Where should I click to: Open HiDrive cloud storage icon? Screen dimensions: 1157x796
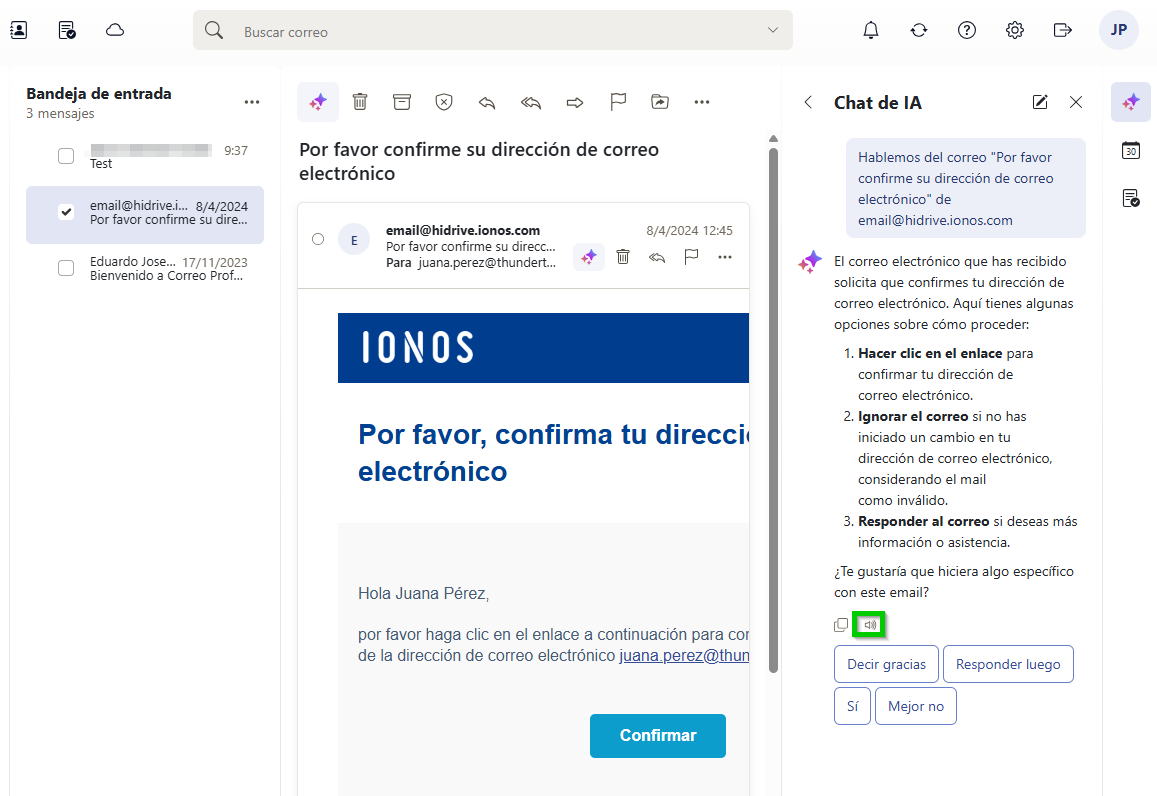114,30
